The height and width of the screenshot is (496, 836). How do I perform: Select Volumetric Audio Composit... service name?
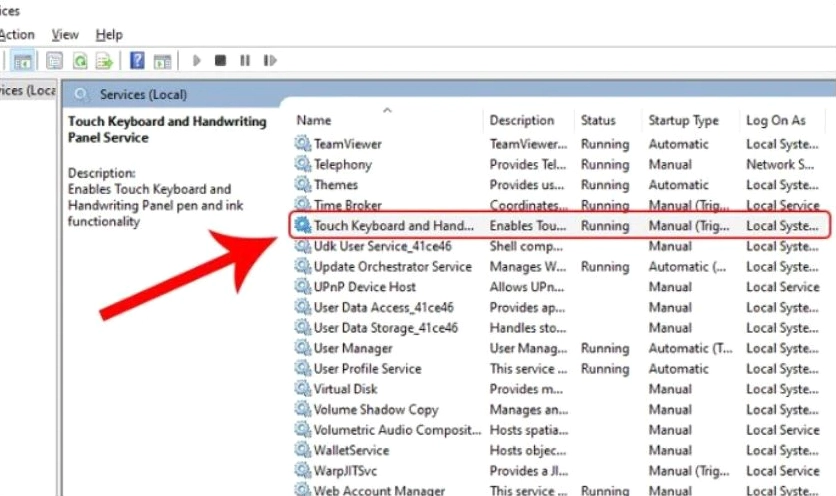point(397,430)
